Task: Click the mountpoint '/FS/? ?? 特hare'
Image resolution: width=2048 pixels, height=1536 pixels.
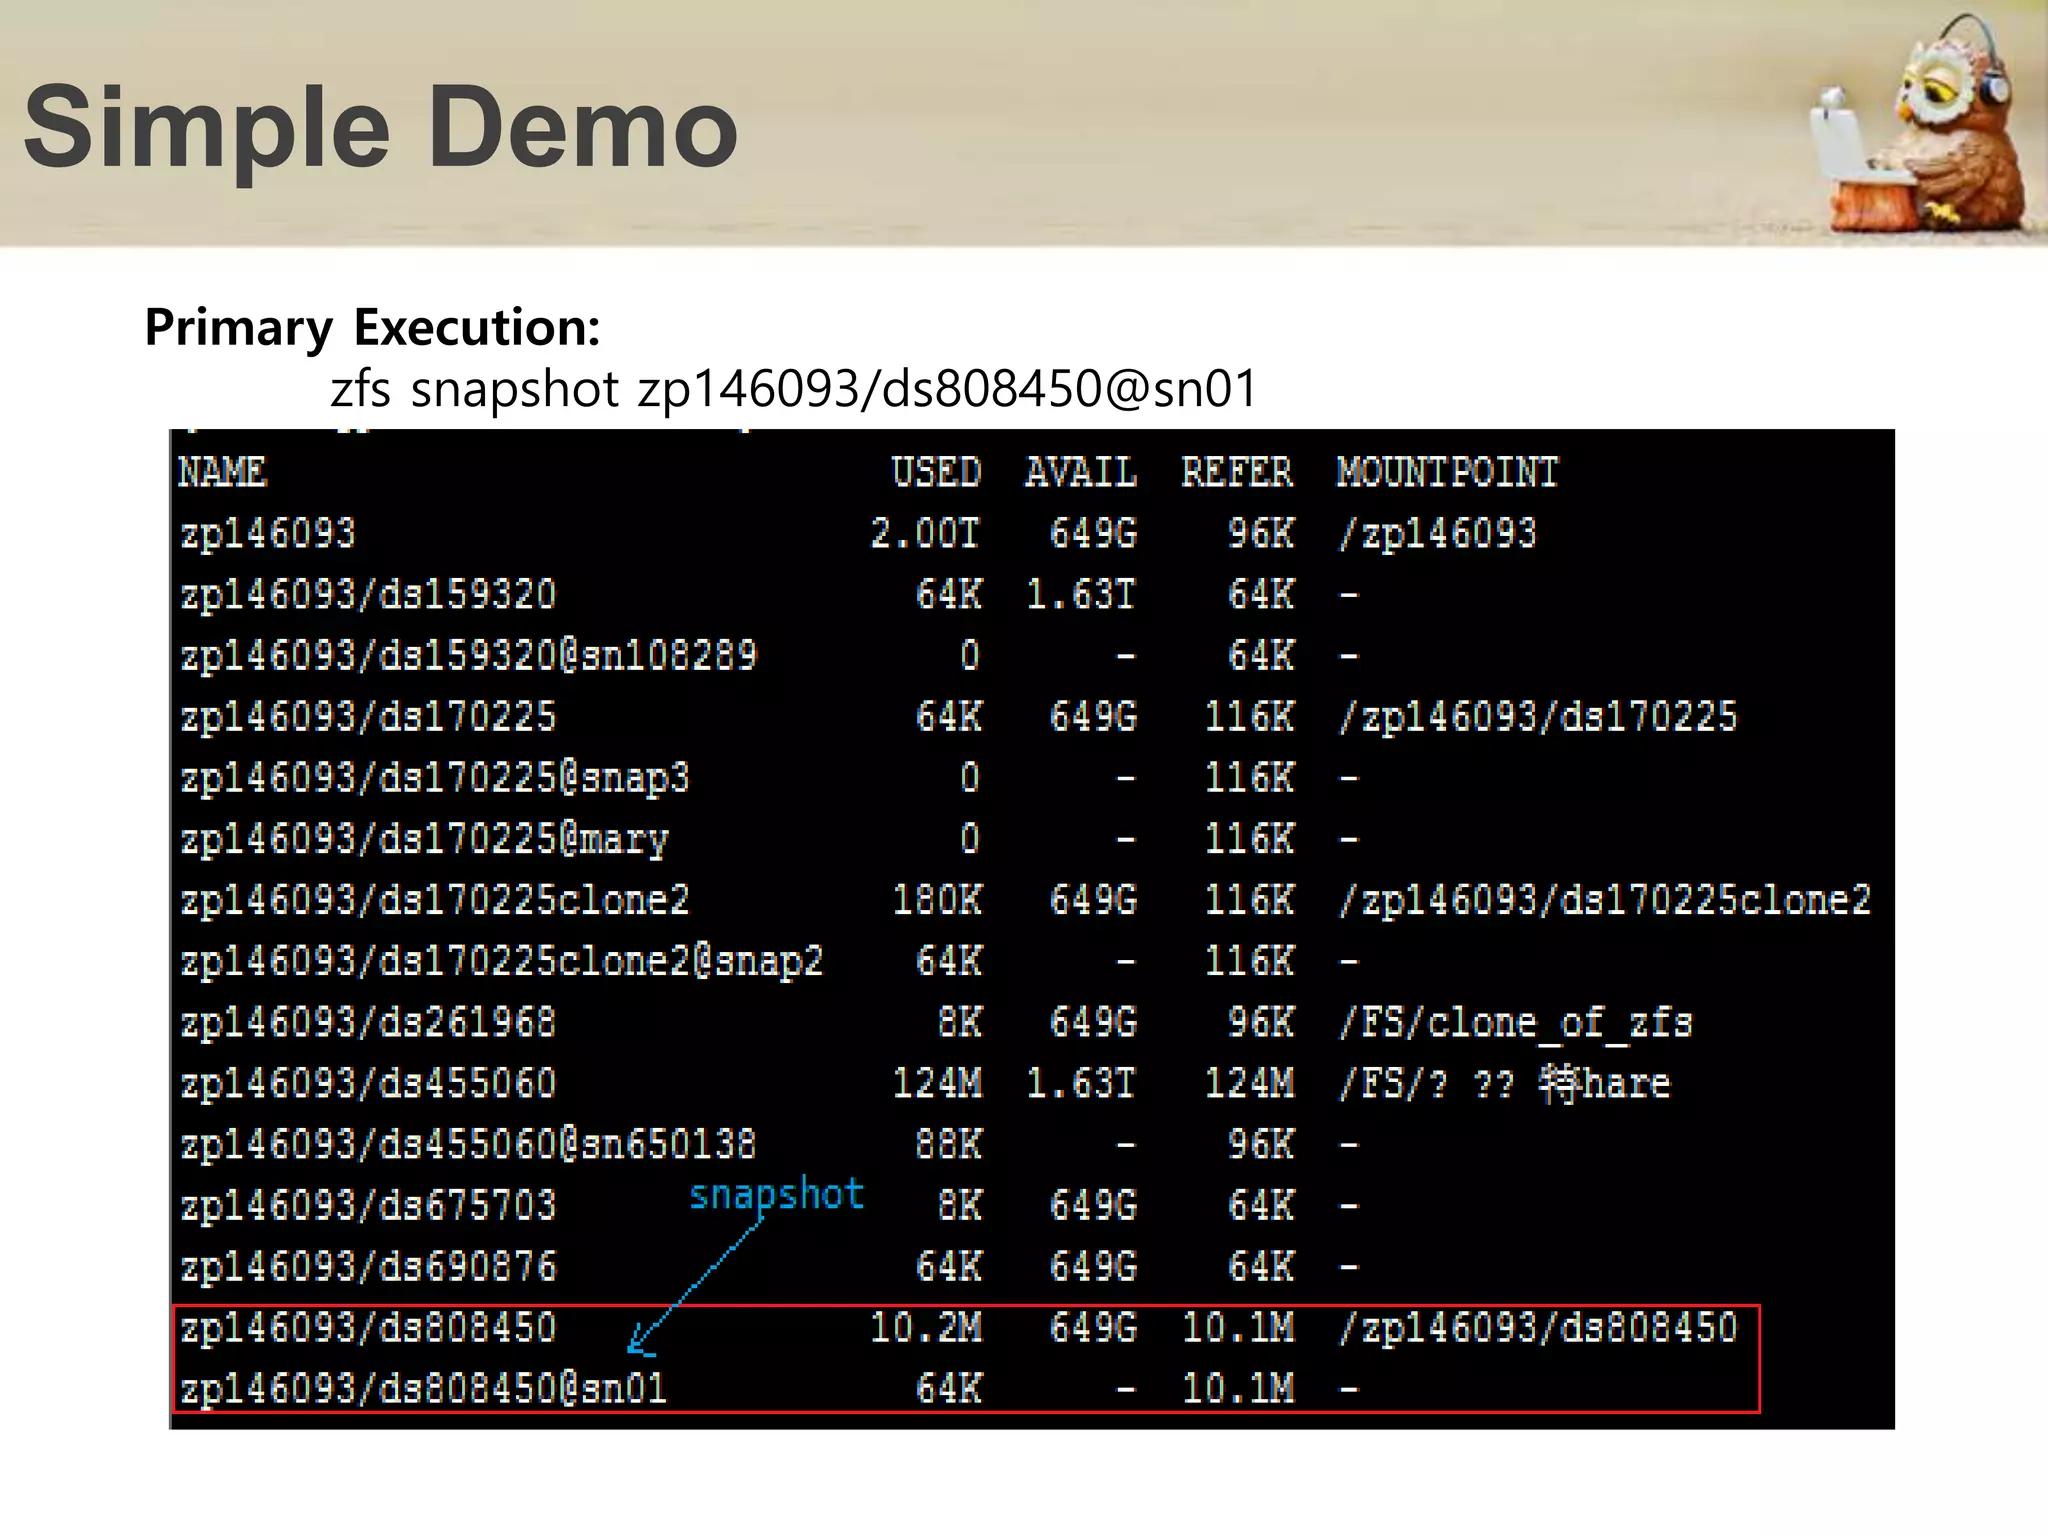Action: (1504, 1083)
